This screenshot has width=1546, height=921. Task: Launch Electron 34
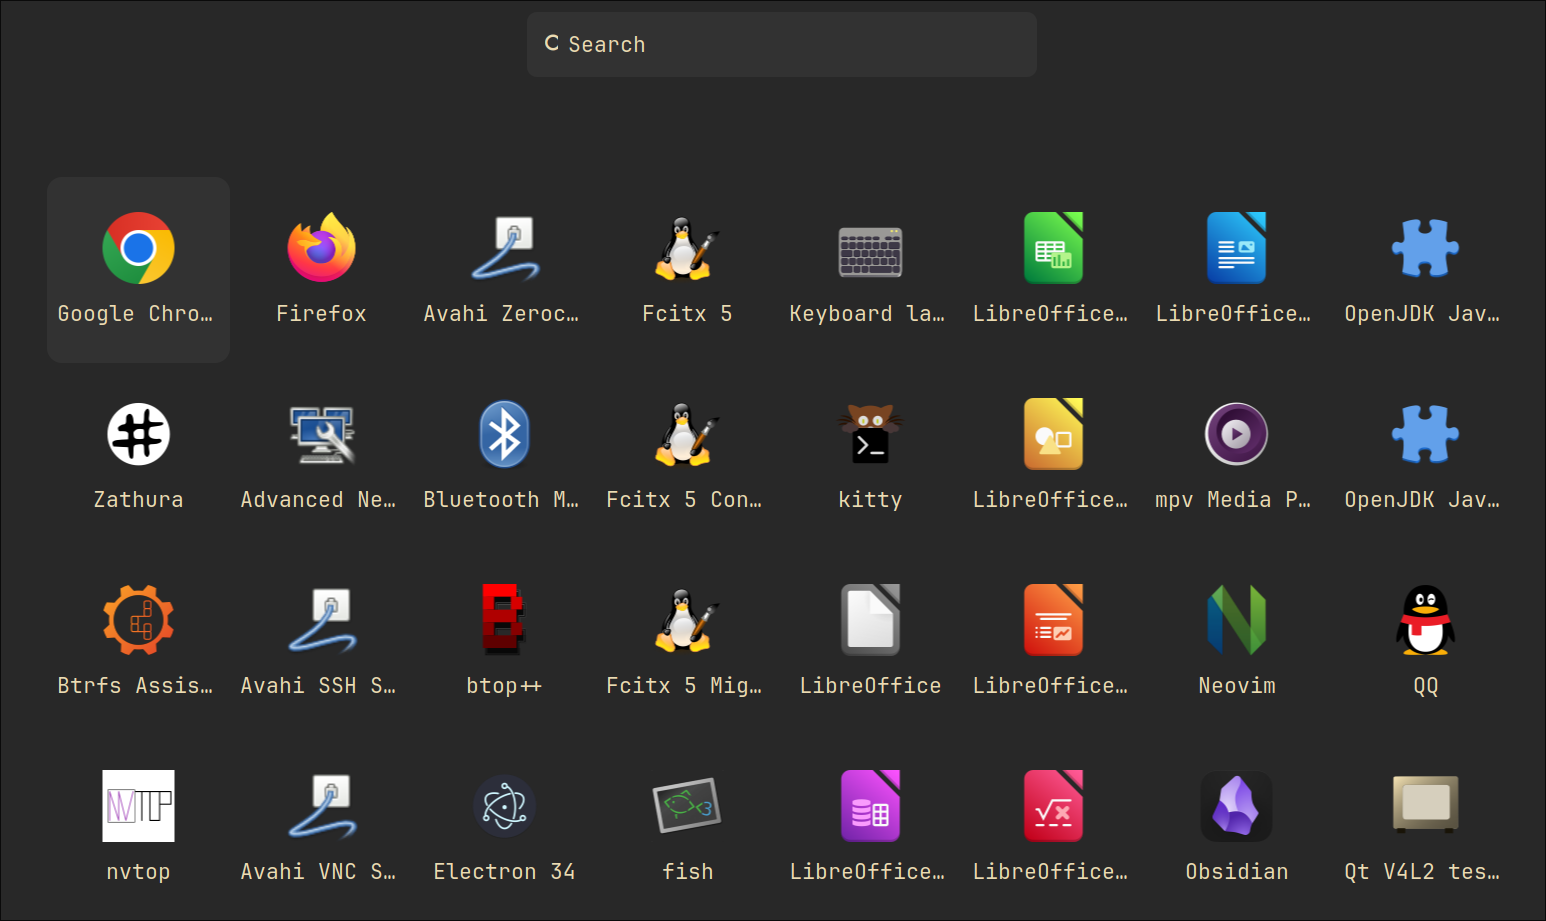tap(504, 828)
